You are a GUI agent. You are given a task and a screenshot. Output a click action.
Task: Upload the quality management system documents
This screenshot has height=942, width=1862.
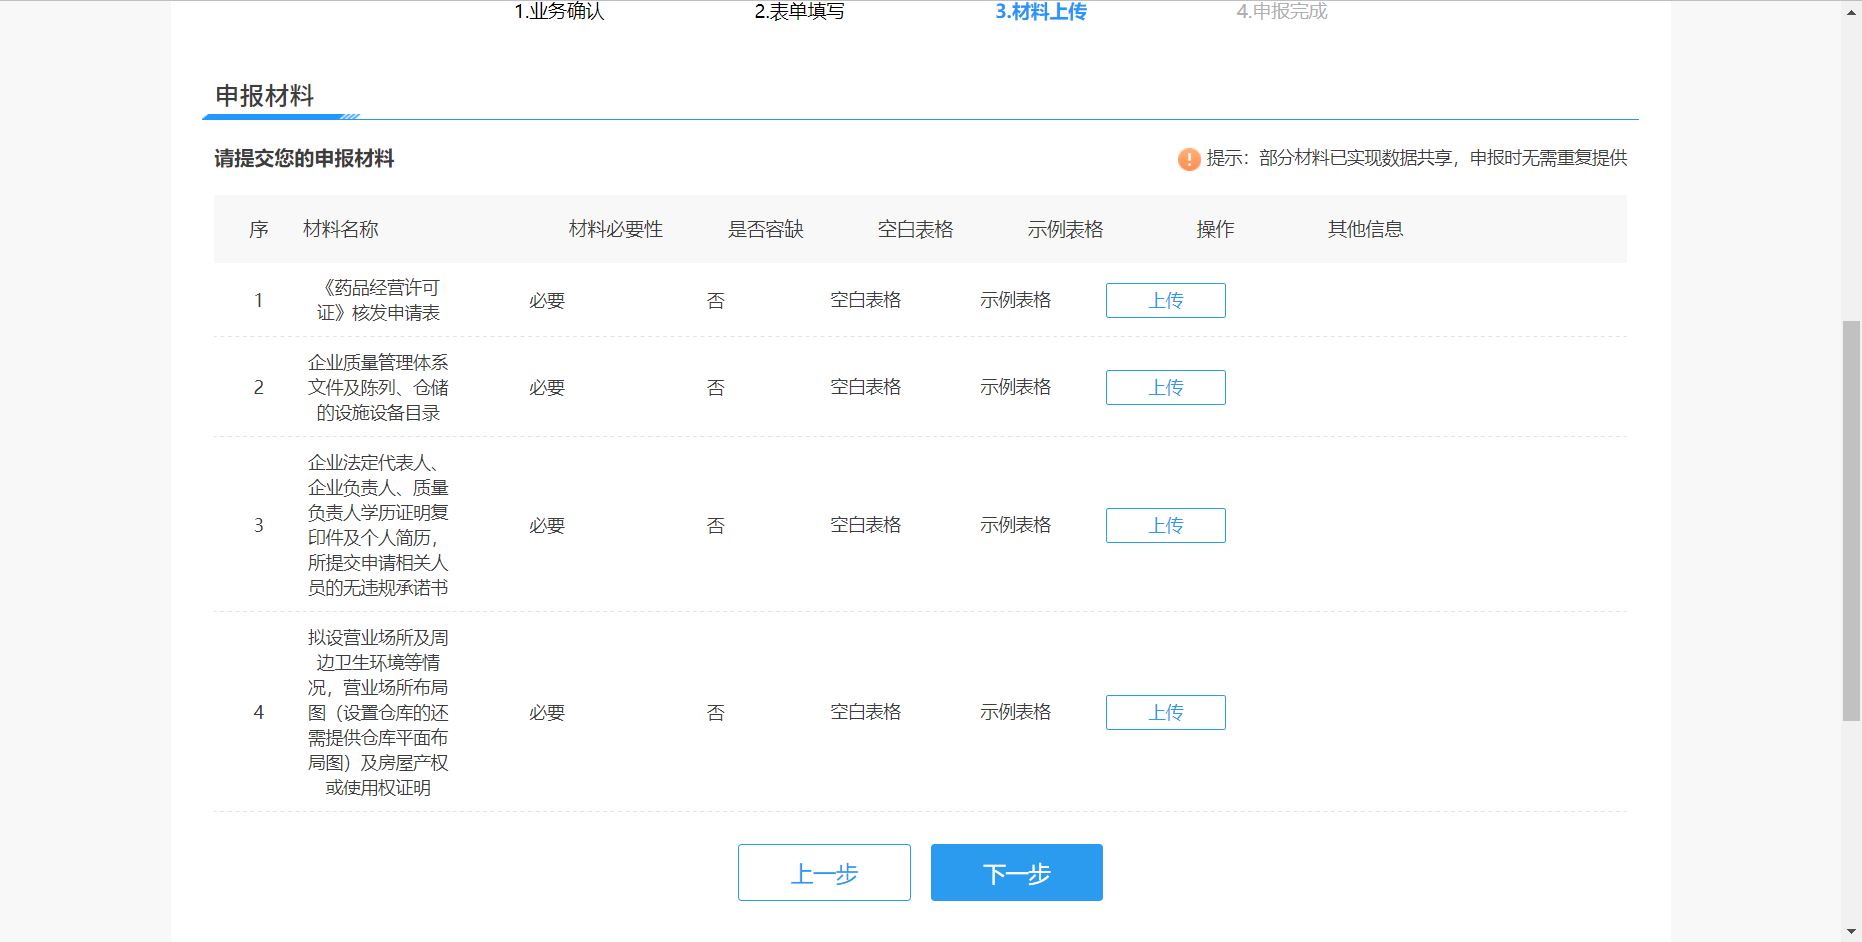pos(1165,387)
